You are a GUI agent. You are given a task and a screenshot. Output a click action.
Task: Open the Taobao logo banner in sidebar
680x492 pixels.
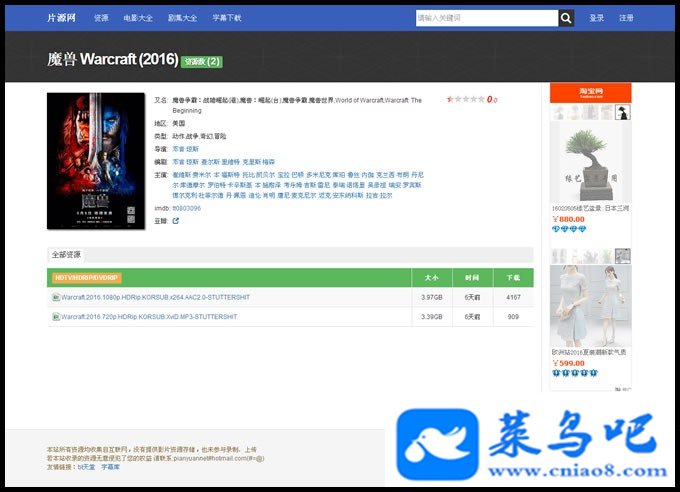tap(591, 92)
